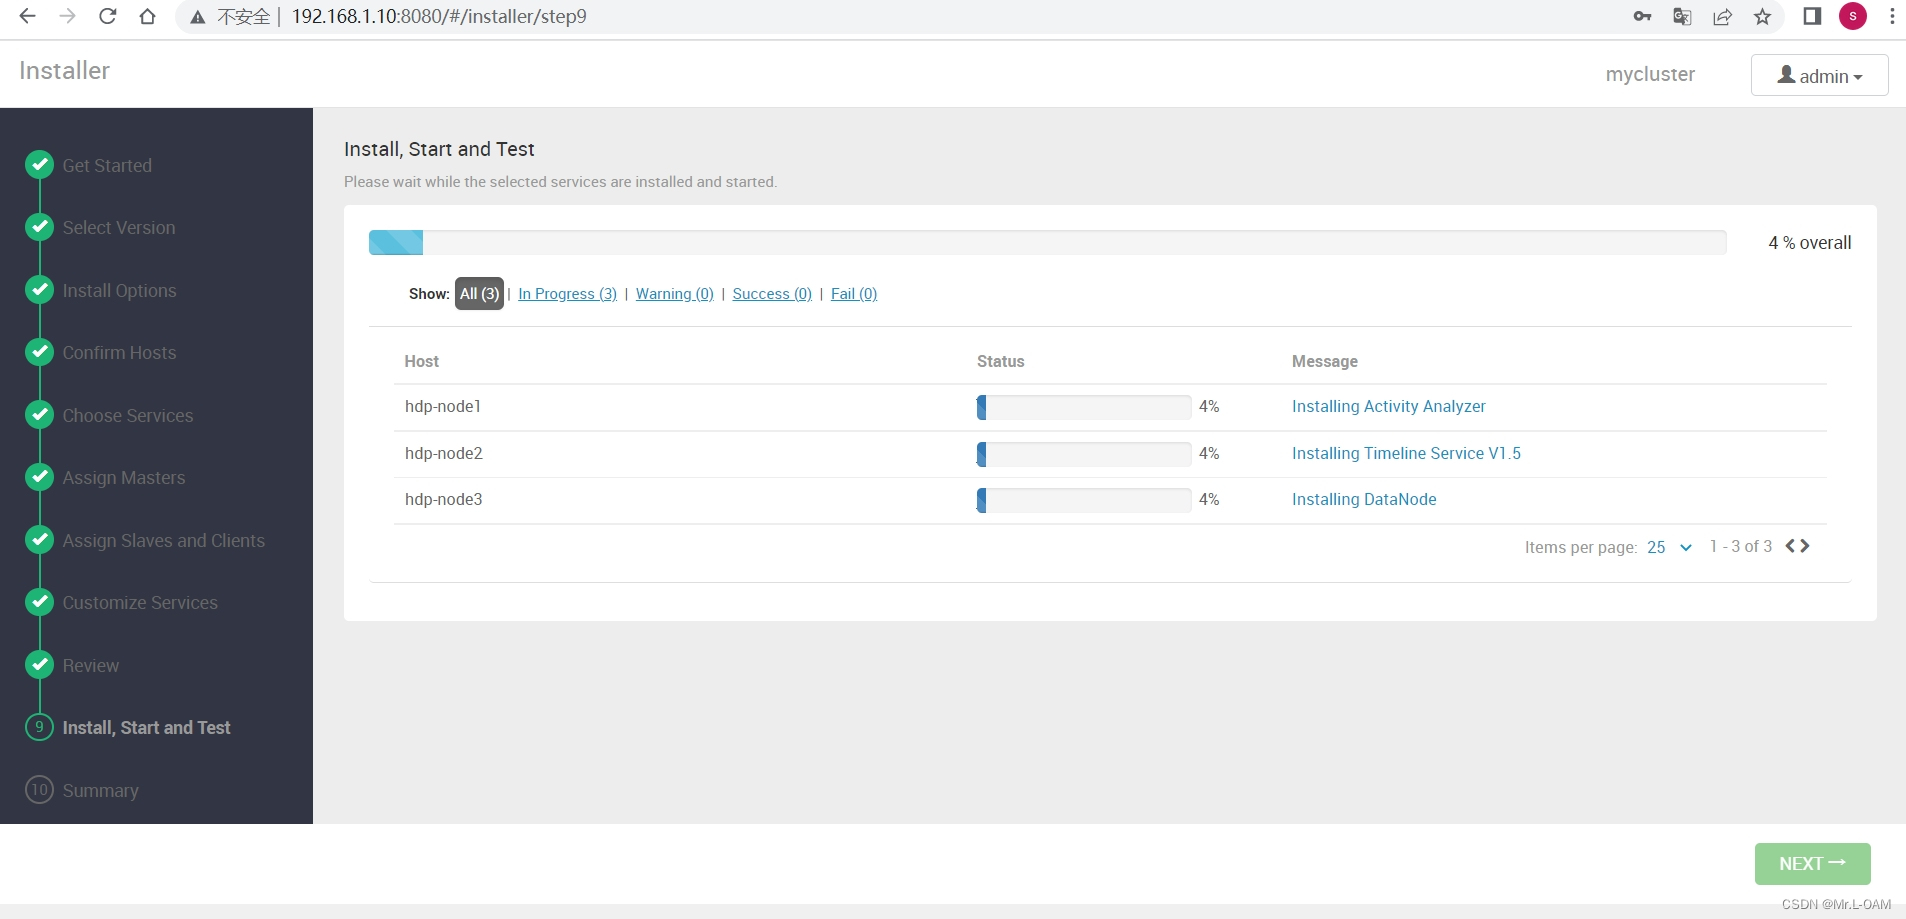
Task: Click the browser address bar URL
Action: [439, 17]
